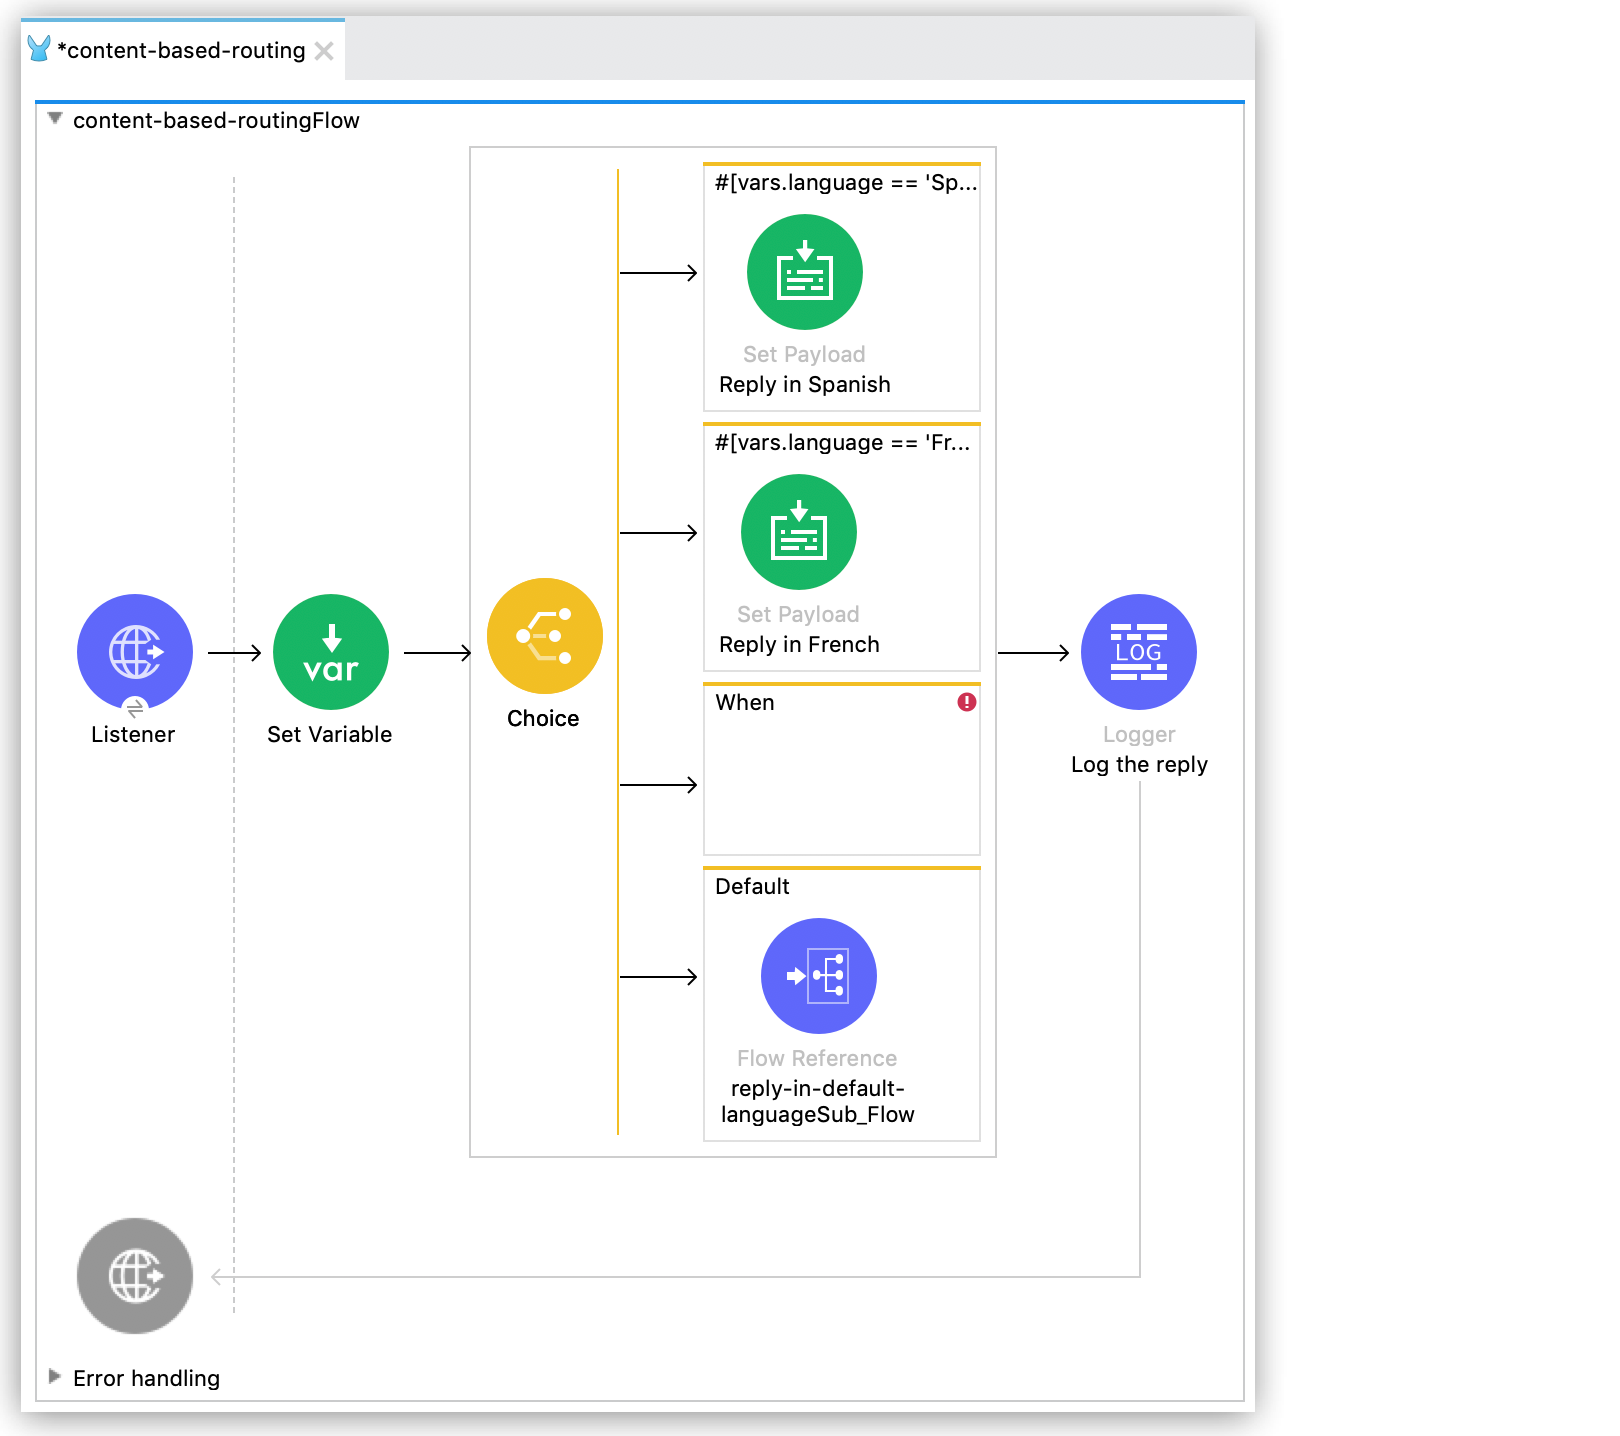Open the Set Payload for Reply in Spanish

pos(804,271)
